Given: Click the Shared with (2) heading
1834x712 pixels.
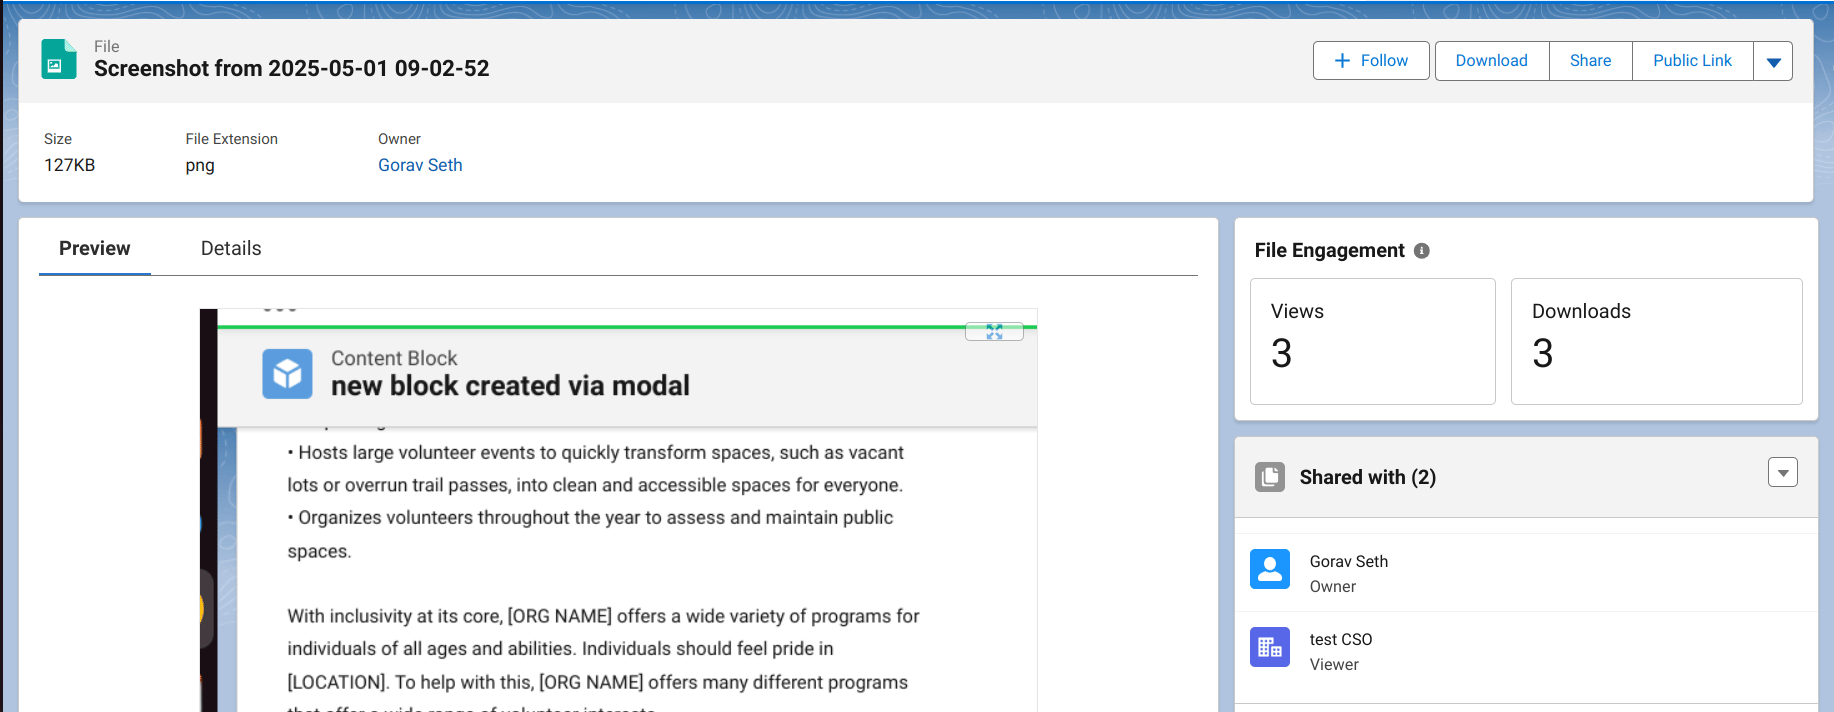Looking at the screenshot, I should click(1367, 477).
